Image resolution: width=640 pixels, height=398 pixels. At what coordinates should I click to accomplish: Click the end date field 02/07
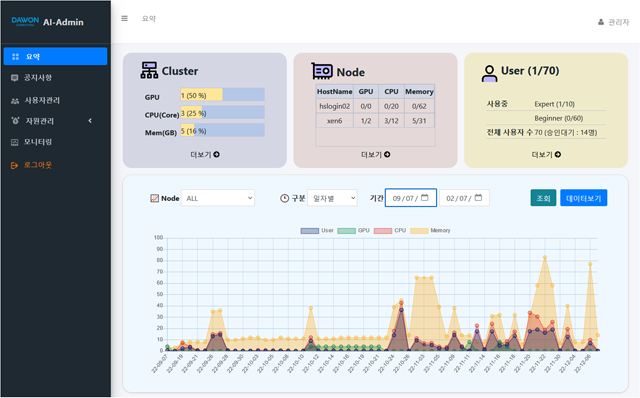click(464, 198)
